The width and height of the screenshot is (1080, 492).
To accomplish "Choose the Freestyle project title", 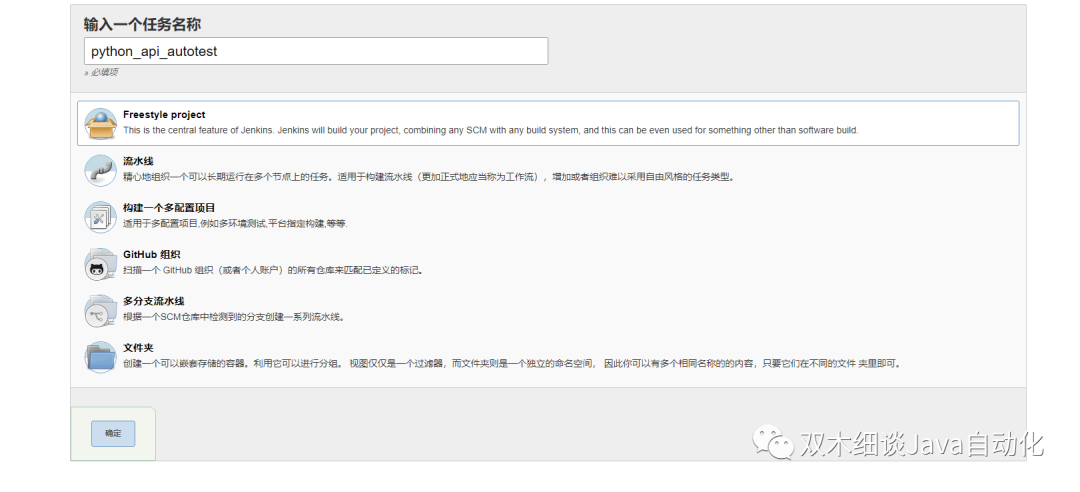I will tap(164, 115).
